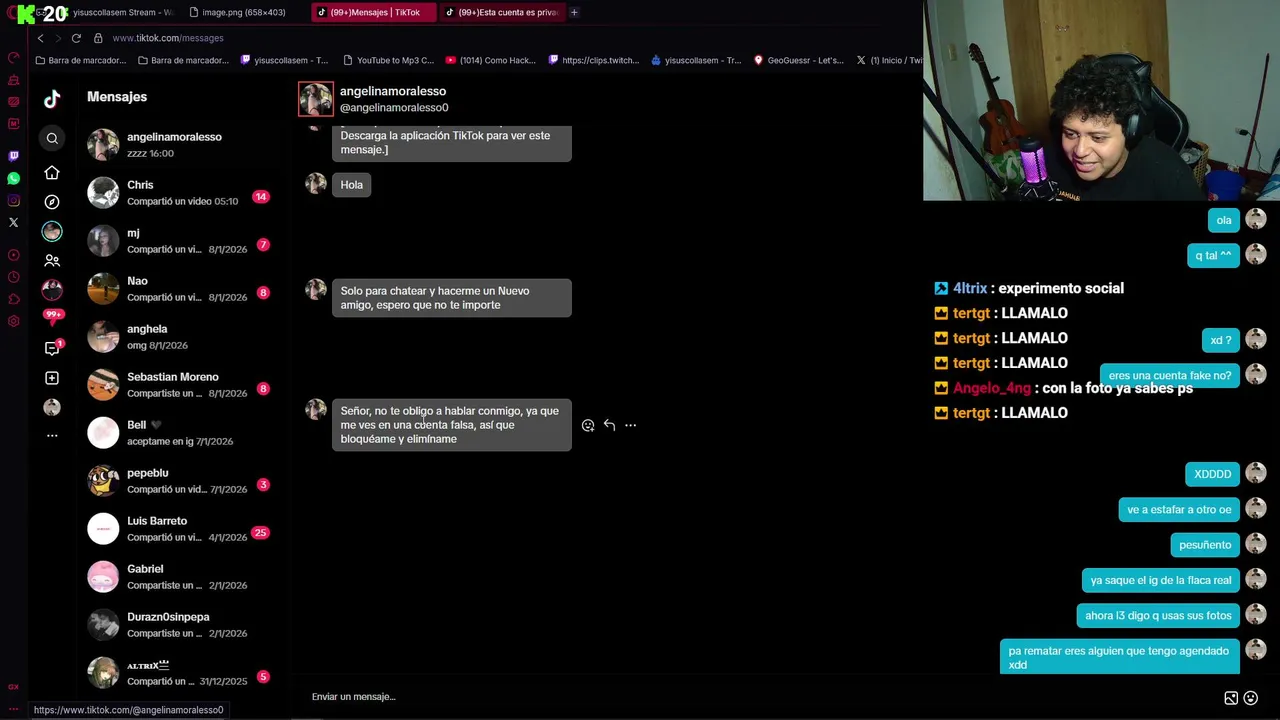The width and height of the screenshot is (1280, 720).
Task: Switch to yisuscollasem Stream tab
Action: (x=112, y=12)
